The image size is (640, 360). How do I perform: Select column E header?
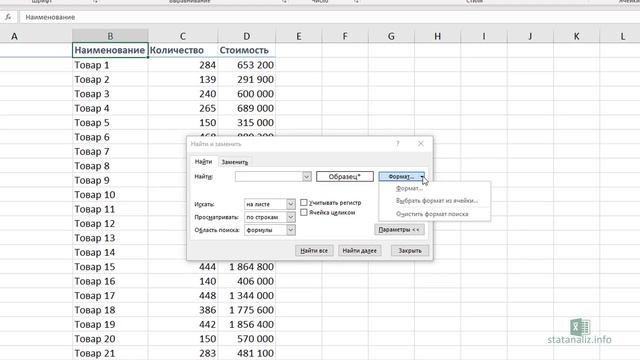point(299,36)
